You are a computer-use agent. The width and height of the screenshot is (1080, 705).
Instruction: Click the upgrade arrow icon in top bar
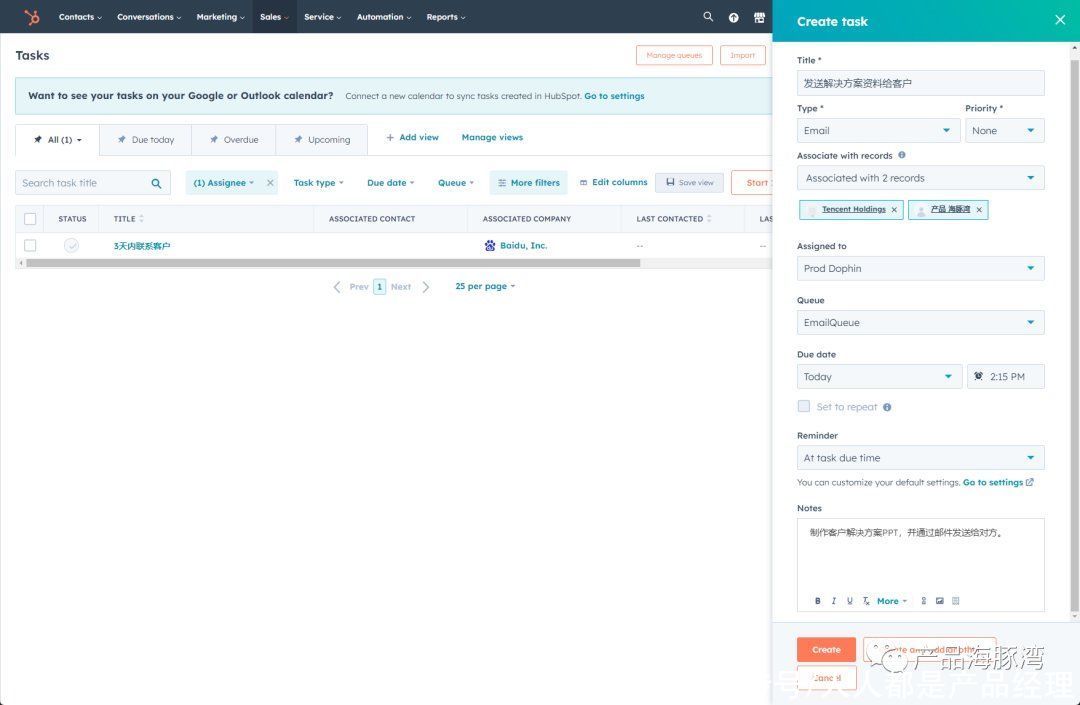coord(734,17)
